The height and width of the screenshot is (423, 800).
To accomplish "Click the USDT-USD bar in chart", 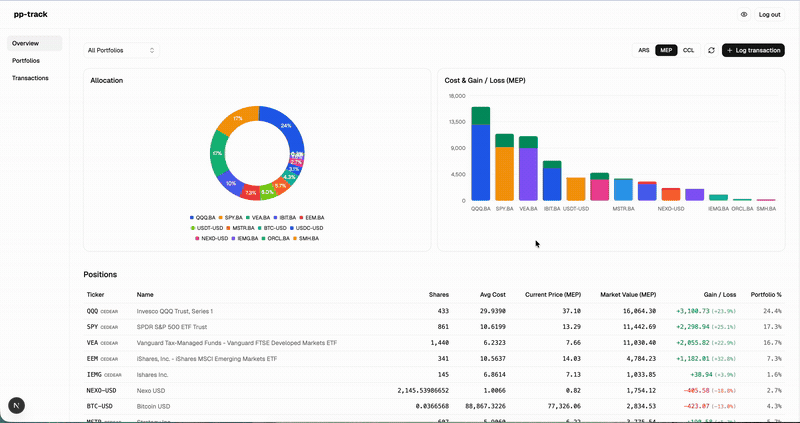I will click(x=576, y=189).
